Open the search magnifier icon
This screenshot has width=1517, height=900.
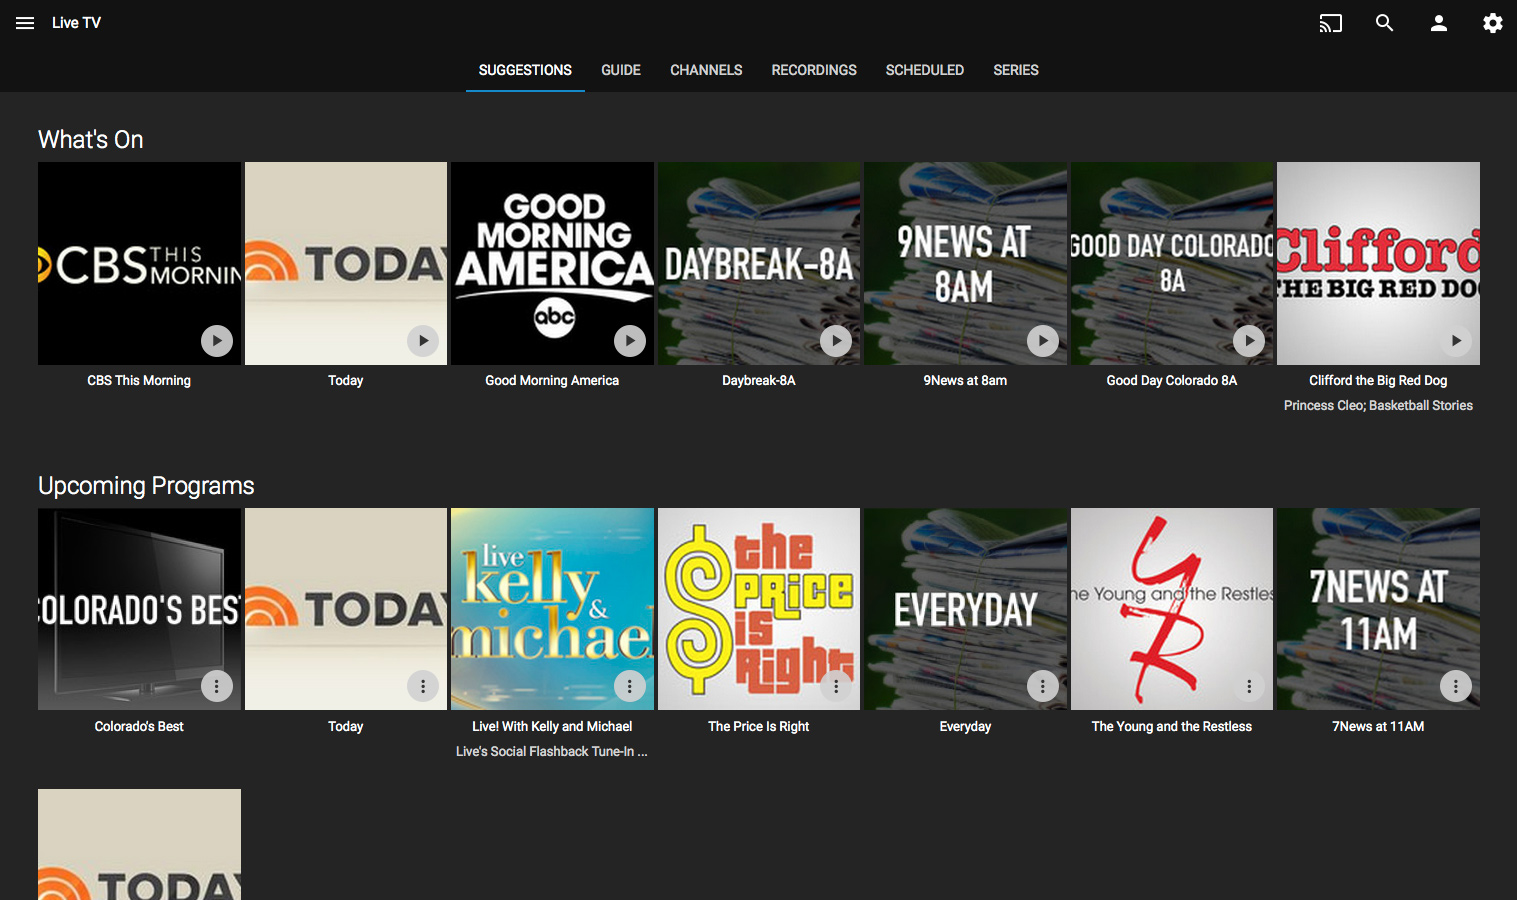1385,23
